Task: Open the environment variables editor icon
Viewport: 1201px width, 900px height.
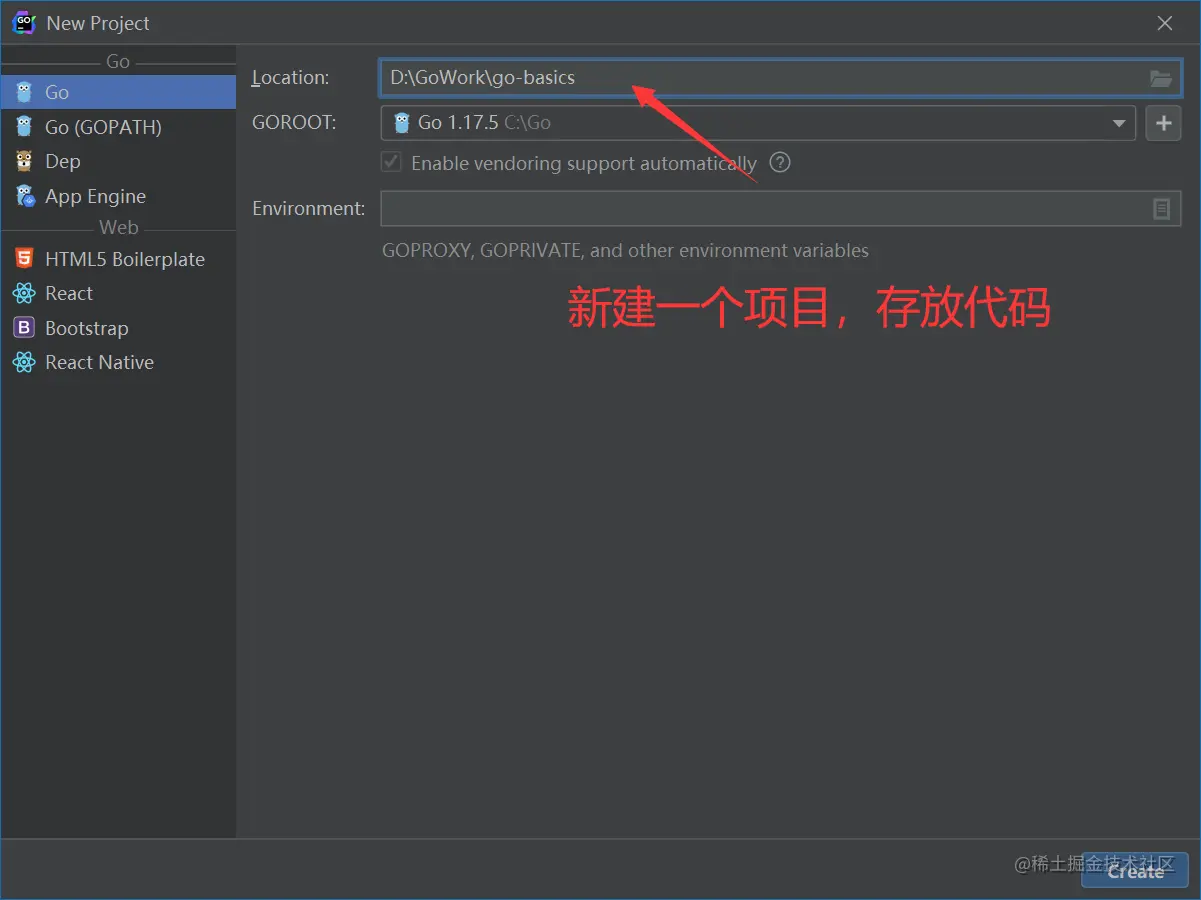Action: tap(1161, 209)
